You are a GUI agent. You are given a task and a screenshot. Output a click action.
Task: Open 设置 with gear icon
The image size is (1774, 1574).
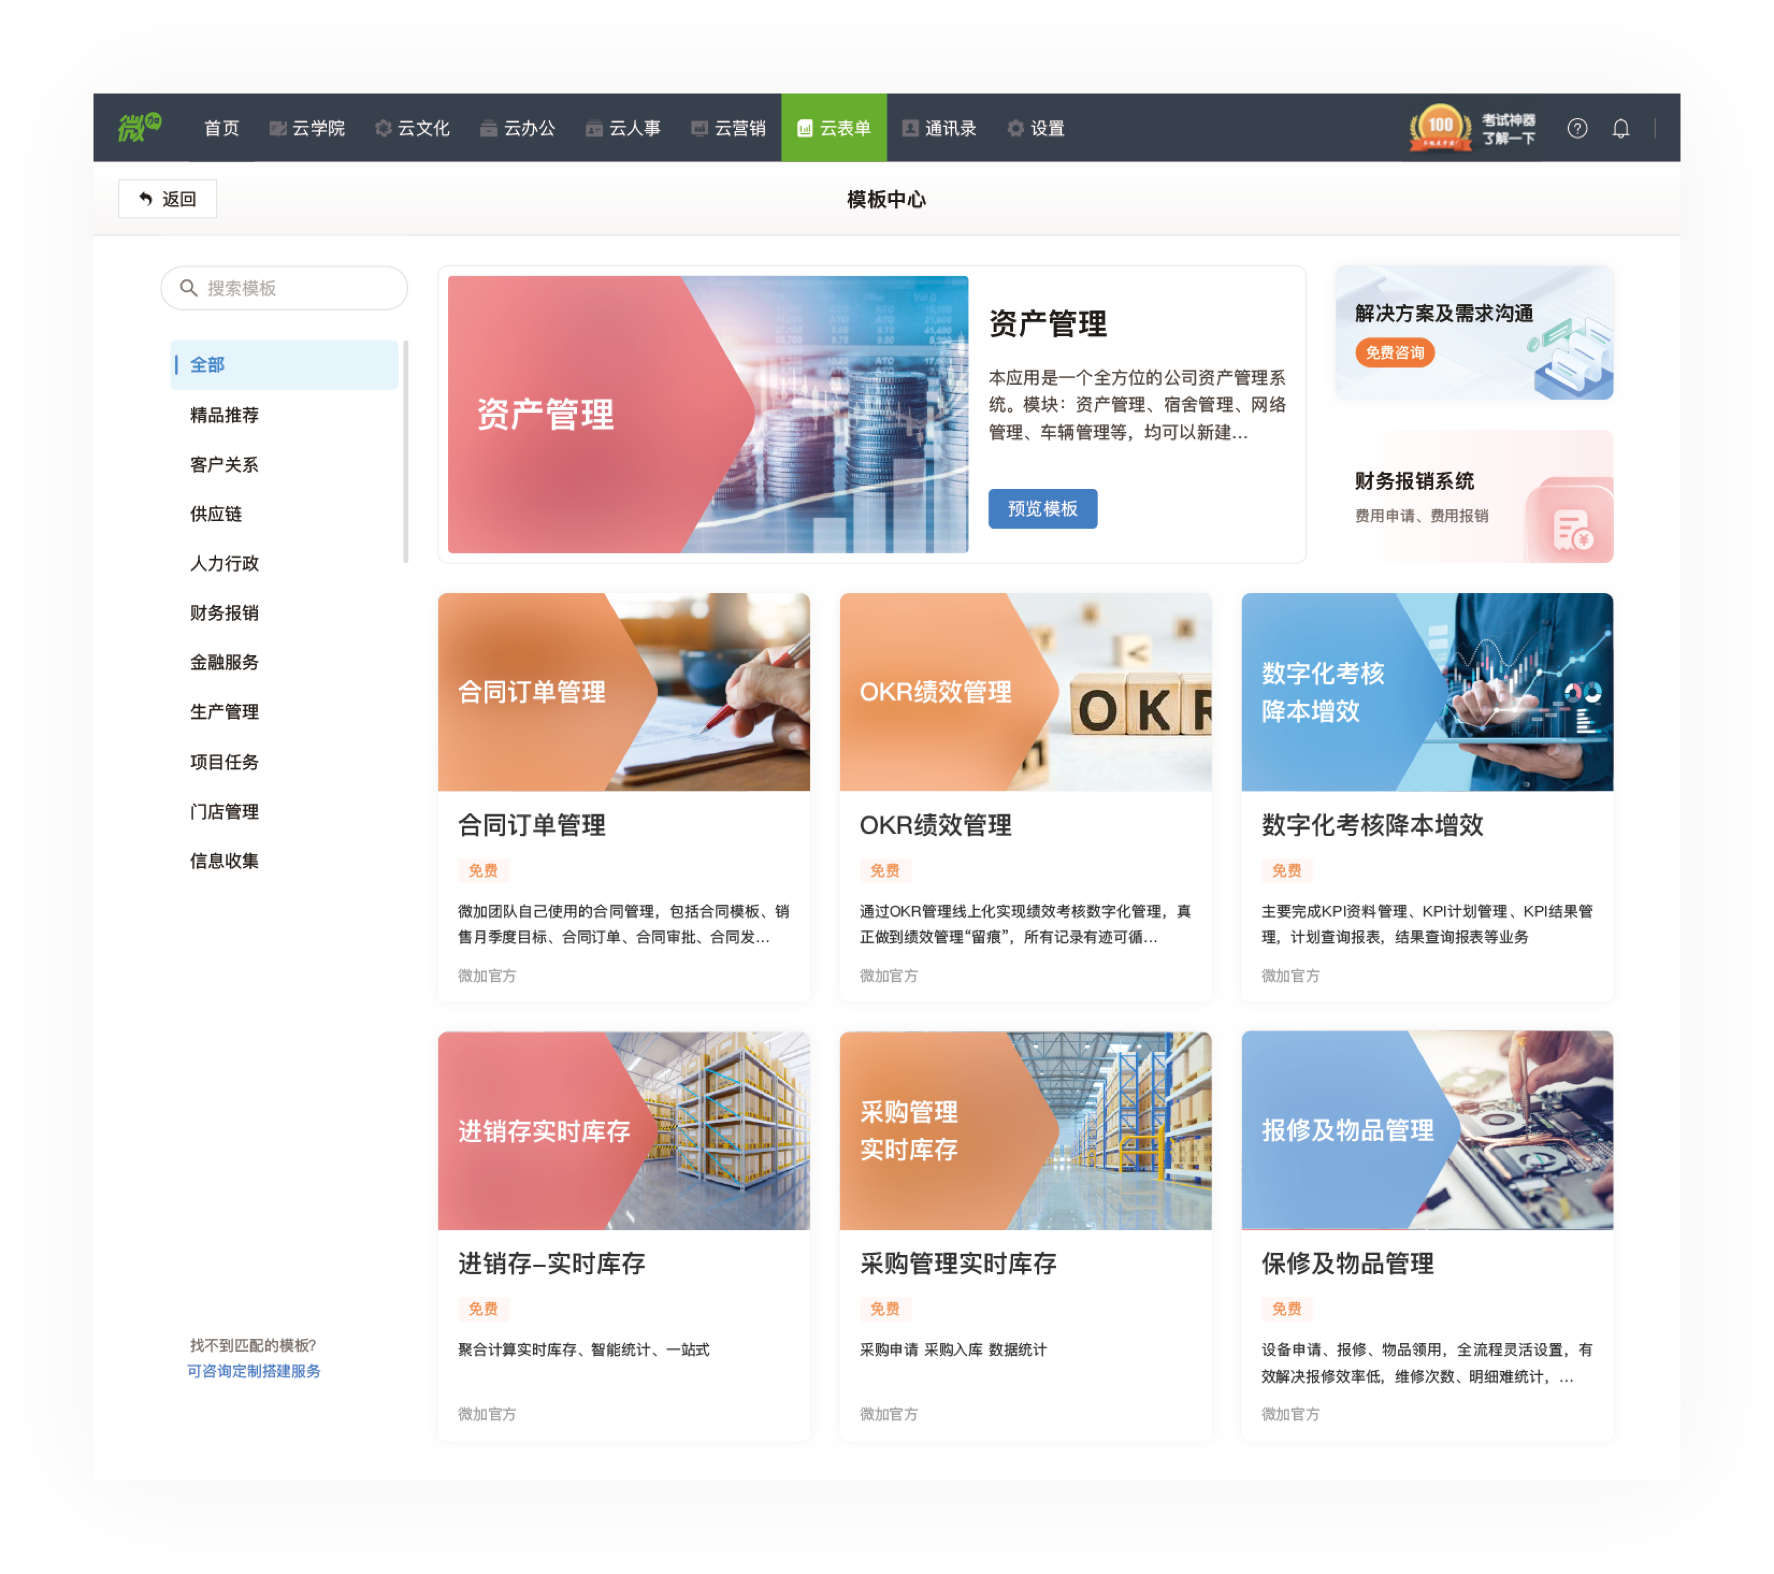1036,128
